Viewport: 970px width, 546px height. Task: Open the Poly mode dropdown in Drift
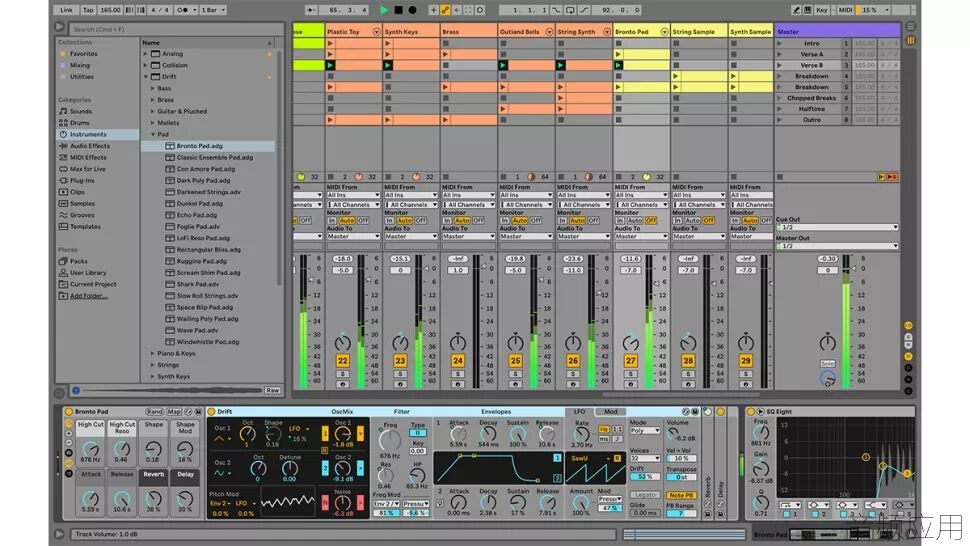[x=645, y=430]
